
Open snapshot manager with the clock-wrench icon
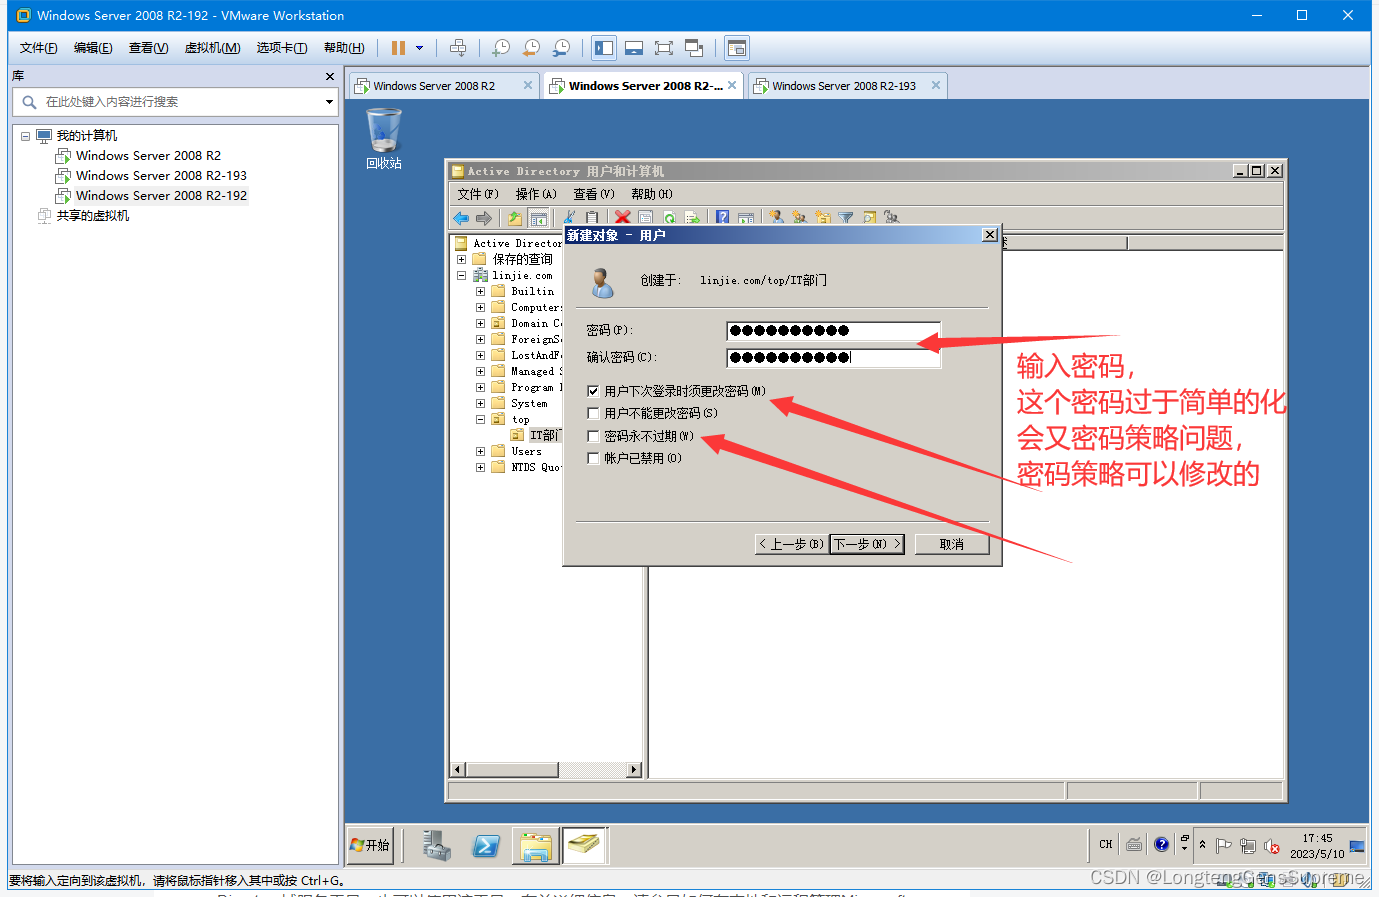[561, 48]
